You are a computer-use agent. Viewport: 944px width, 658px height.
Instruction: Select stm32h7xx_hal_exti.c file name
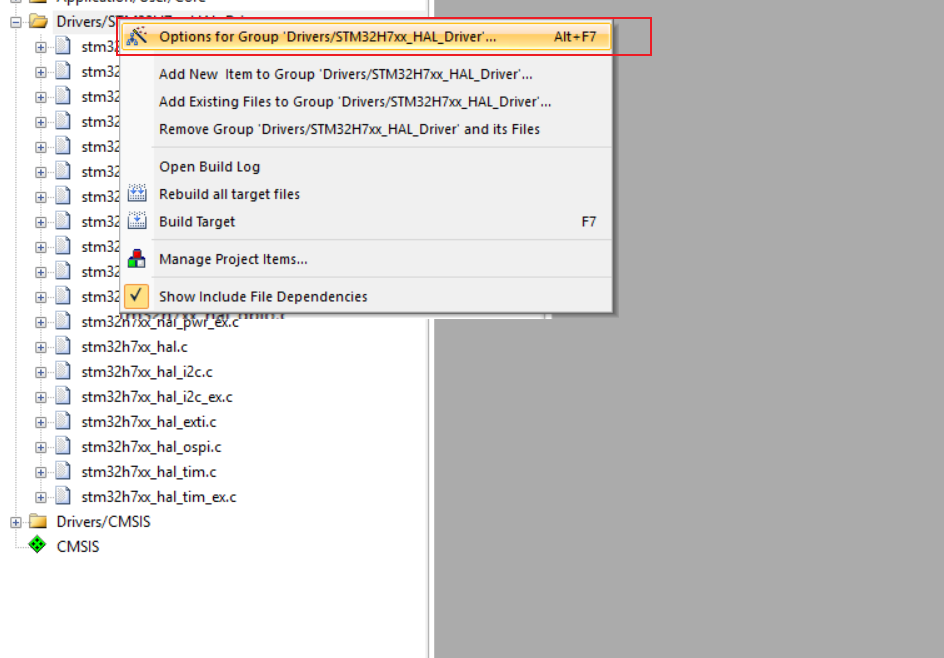pos(149,422)
